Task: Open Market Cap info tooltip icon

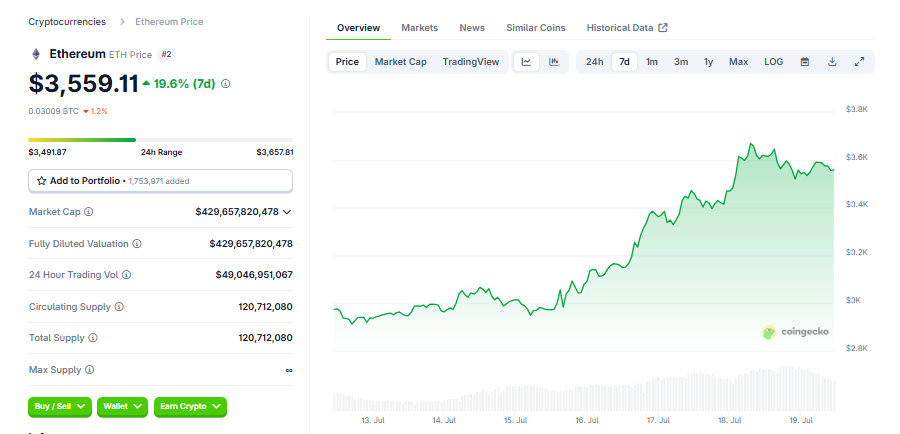Action: point(88,212)
